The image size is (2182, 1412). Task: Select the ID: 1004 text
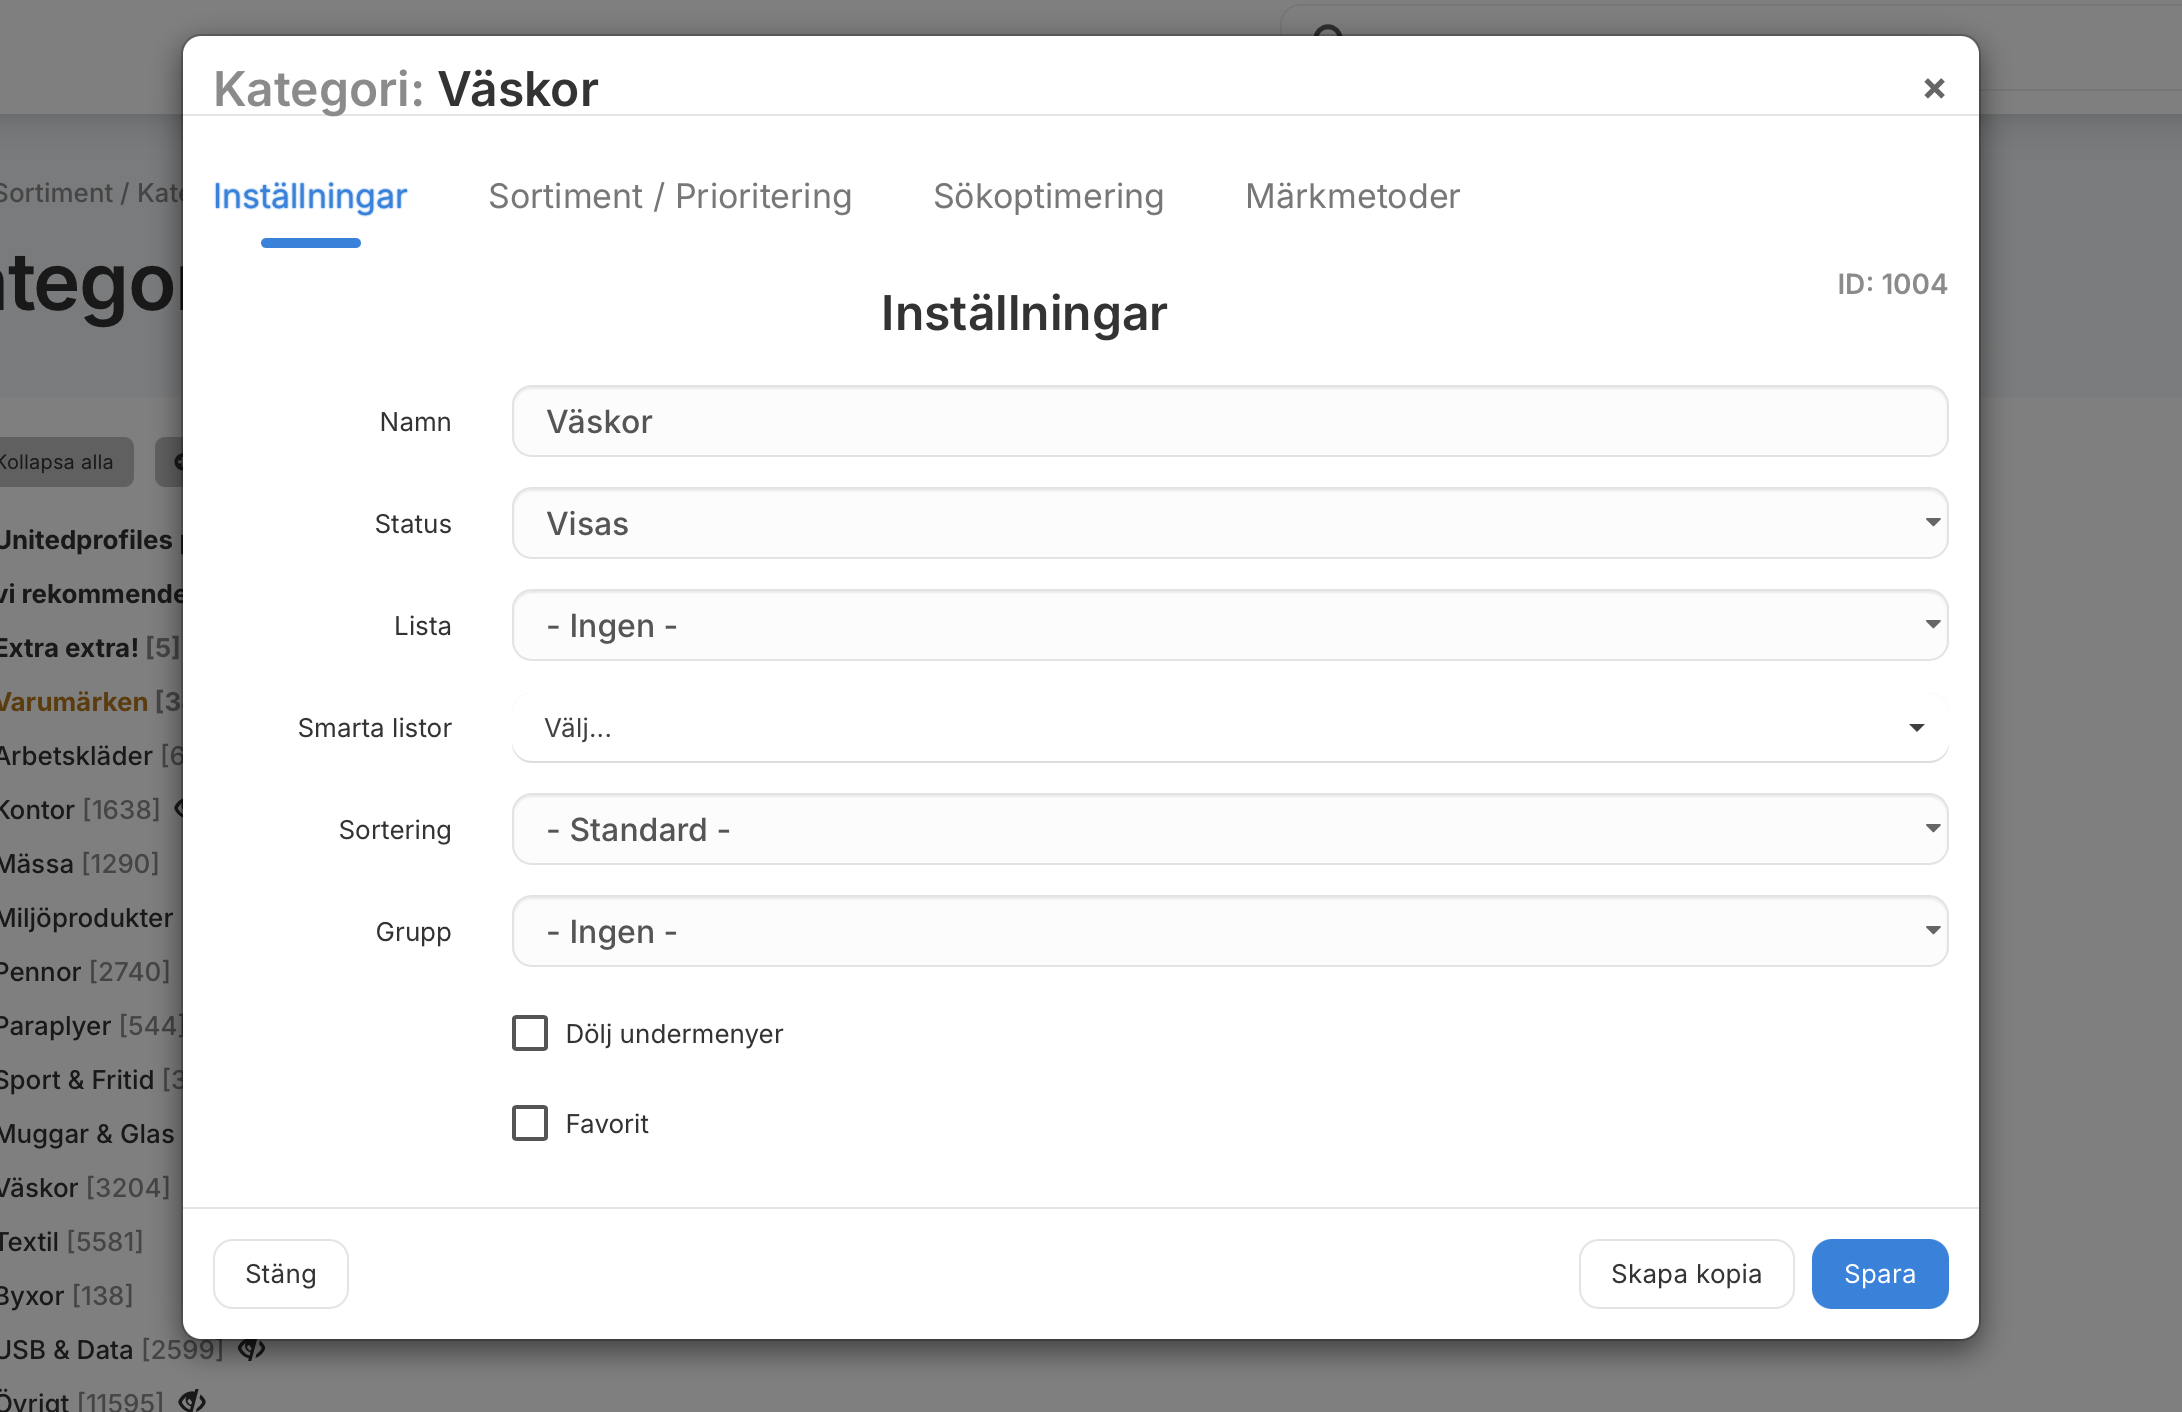point(1892,284)
